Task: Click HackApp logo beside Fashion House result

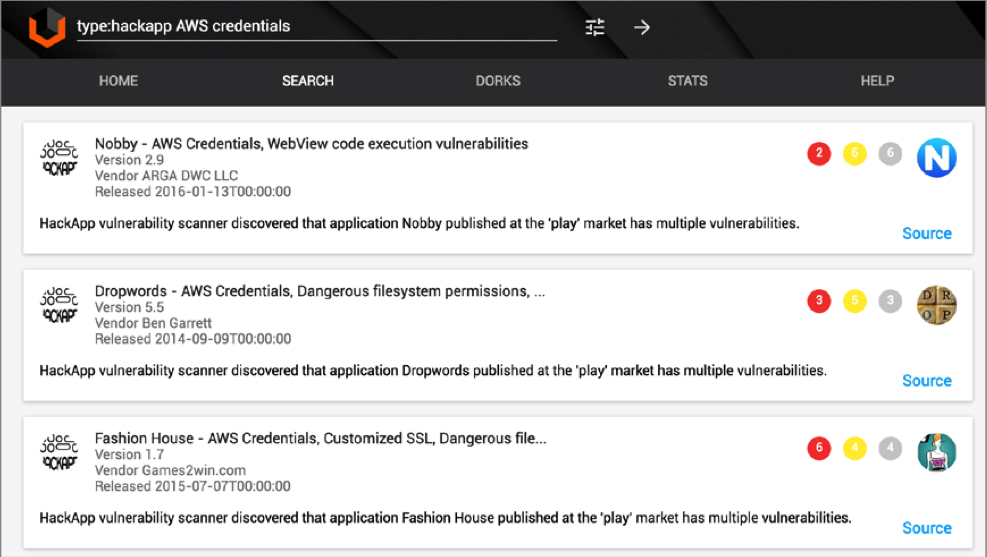Action: (59, 454)
